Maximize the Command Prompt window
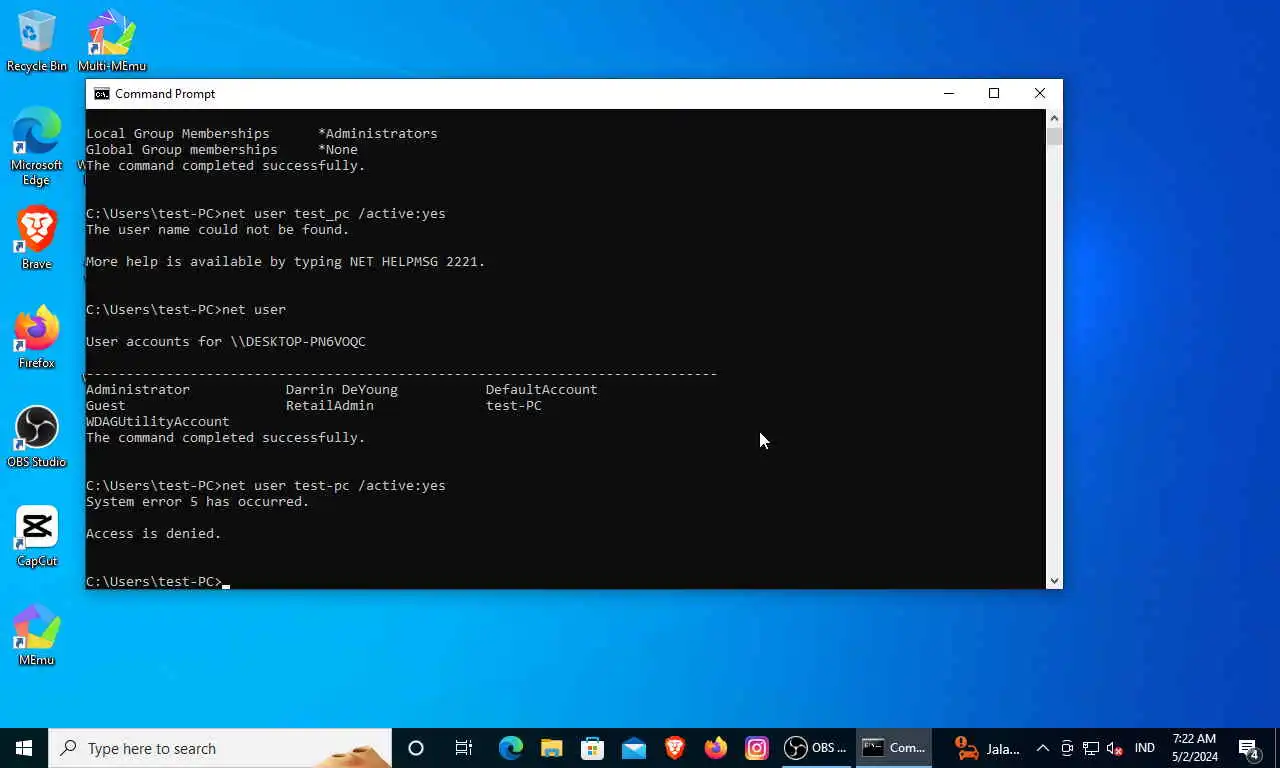Viewport: 1280px width, 768px height. point(994,94)
